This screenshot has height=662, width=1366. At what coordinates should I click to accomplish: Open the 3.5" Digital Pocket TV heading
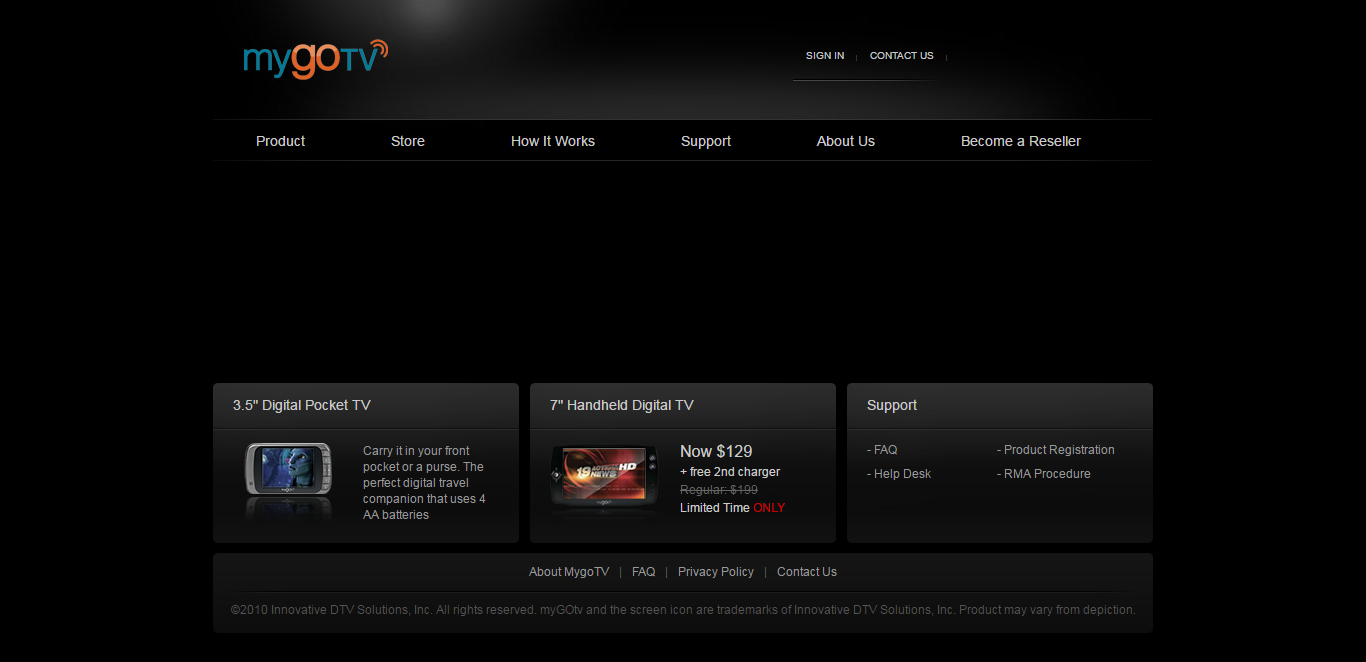[301, 405]
